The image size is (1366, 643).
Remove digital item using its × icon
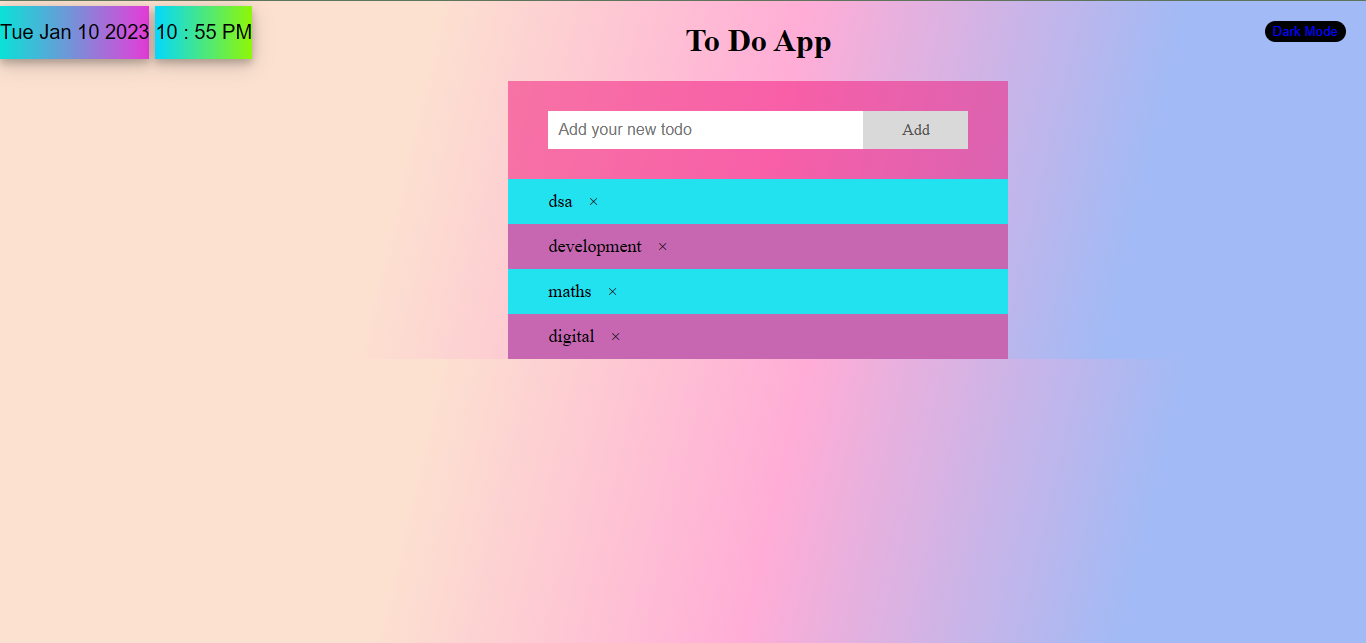pyautogui.click(x=615, y=337)
